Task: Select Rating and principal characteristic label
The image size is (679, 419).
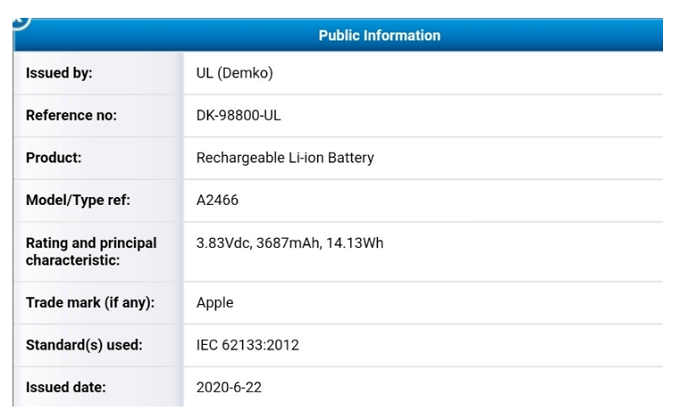Action: point(91,251)
